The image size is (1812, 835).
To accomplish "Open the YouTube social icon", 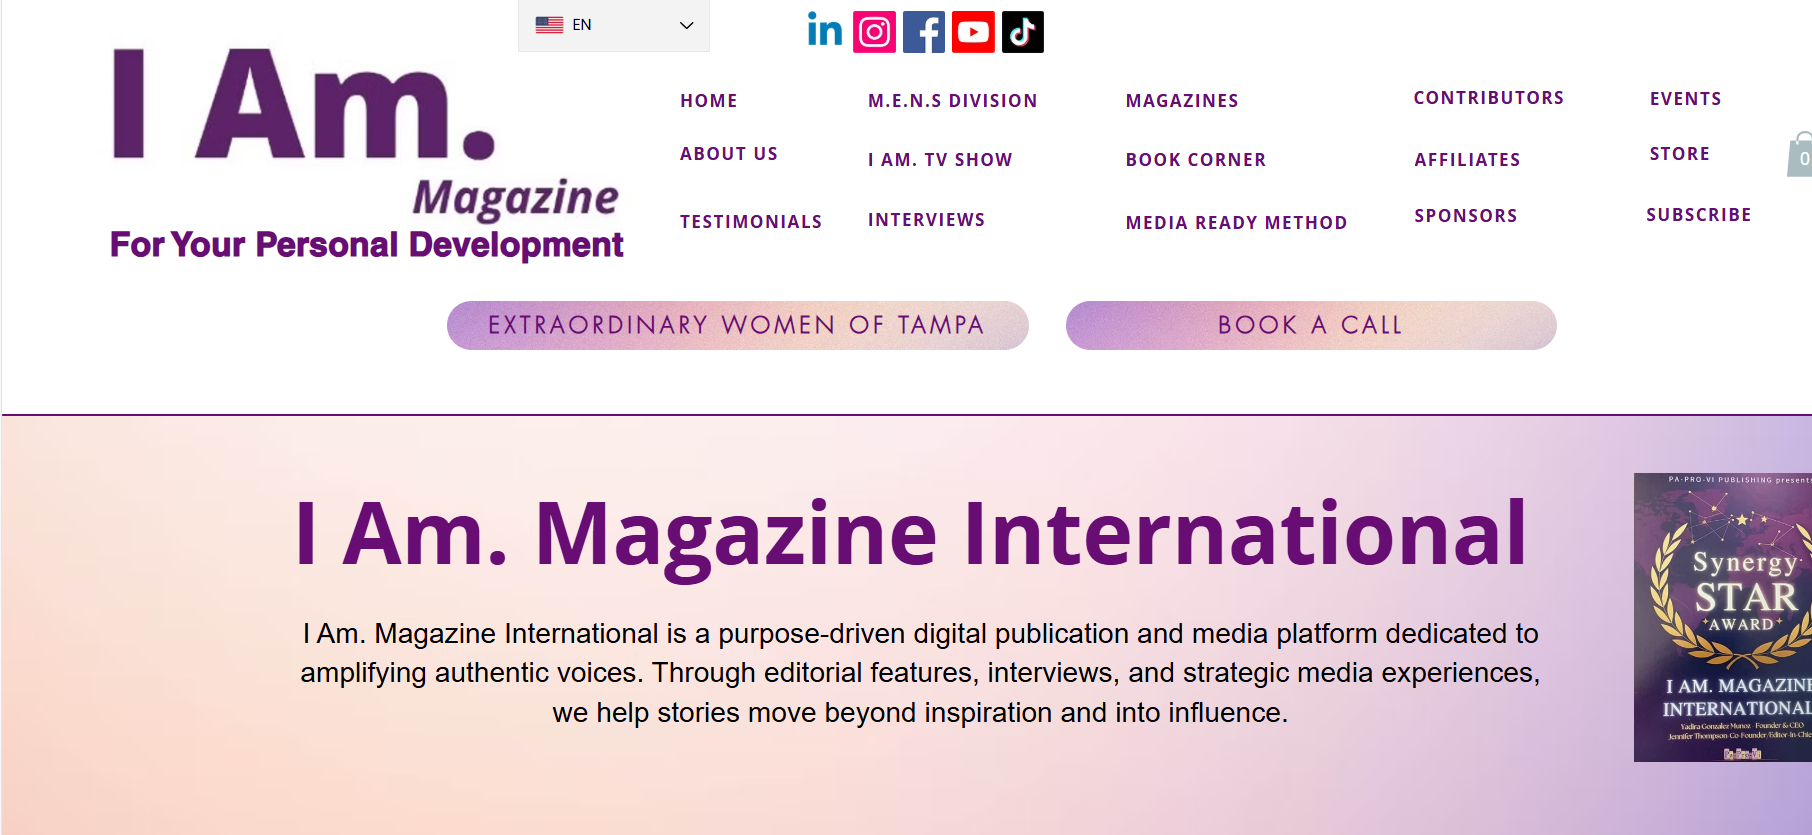I will tap(973, 32).
